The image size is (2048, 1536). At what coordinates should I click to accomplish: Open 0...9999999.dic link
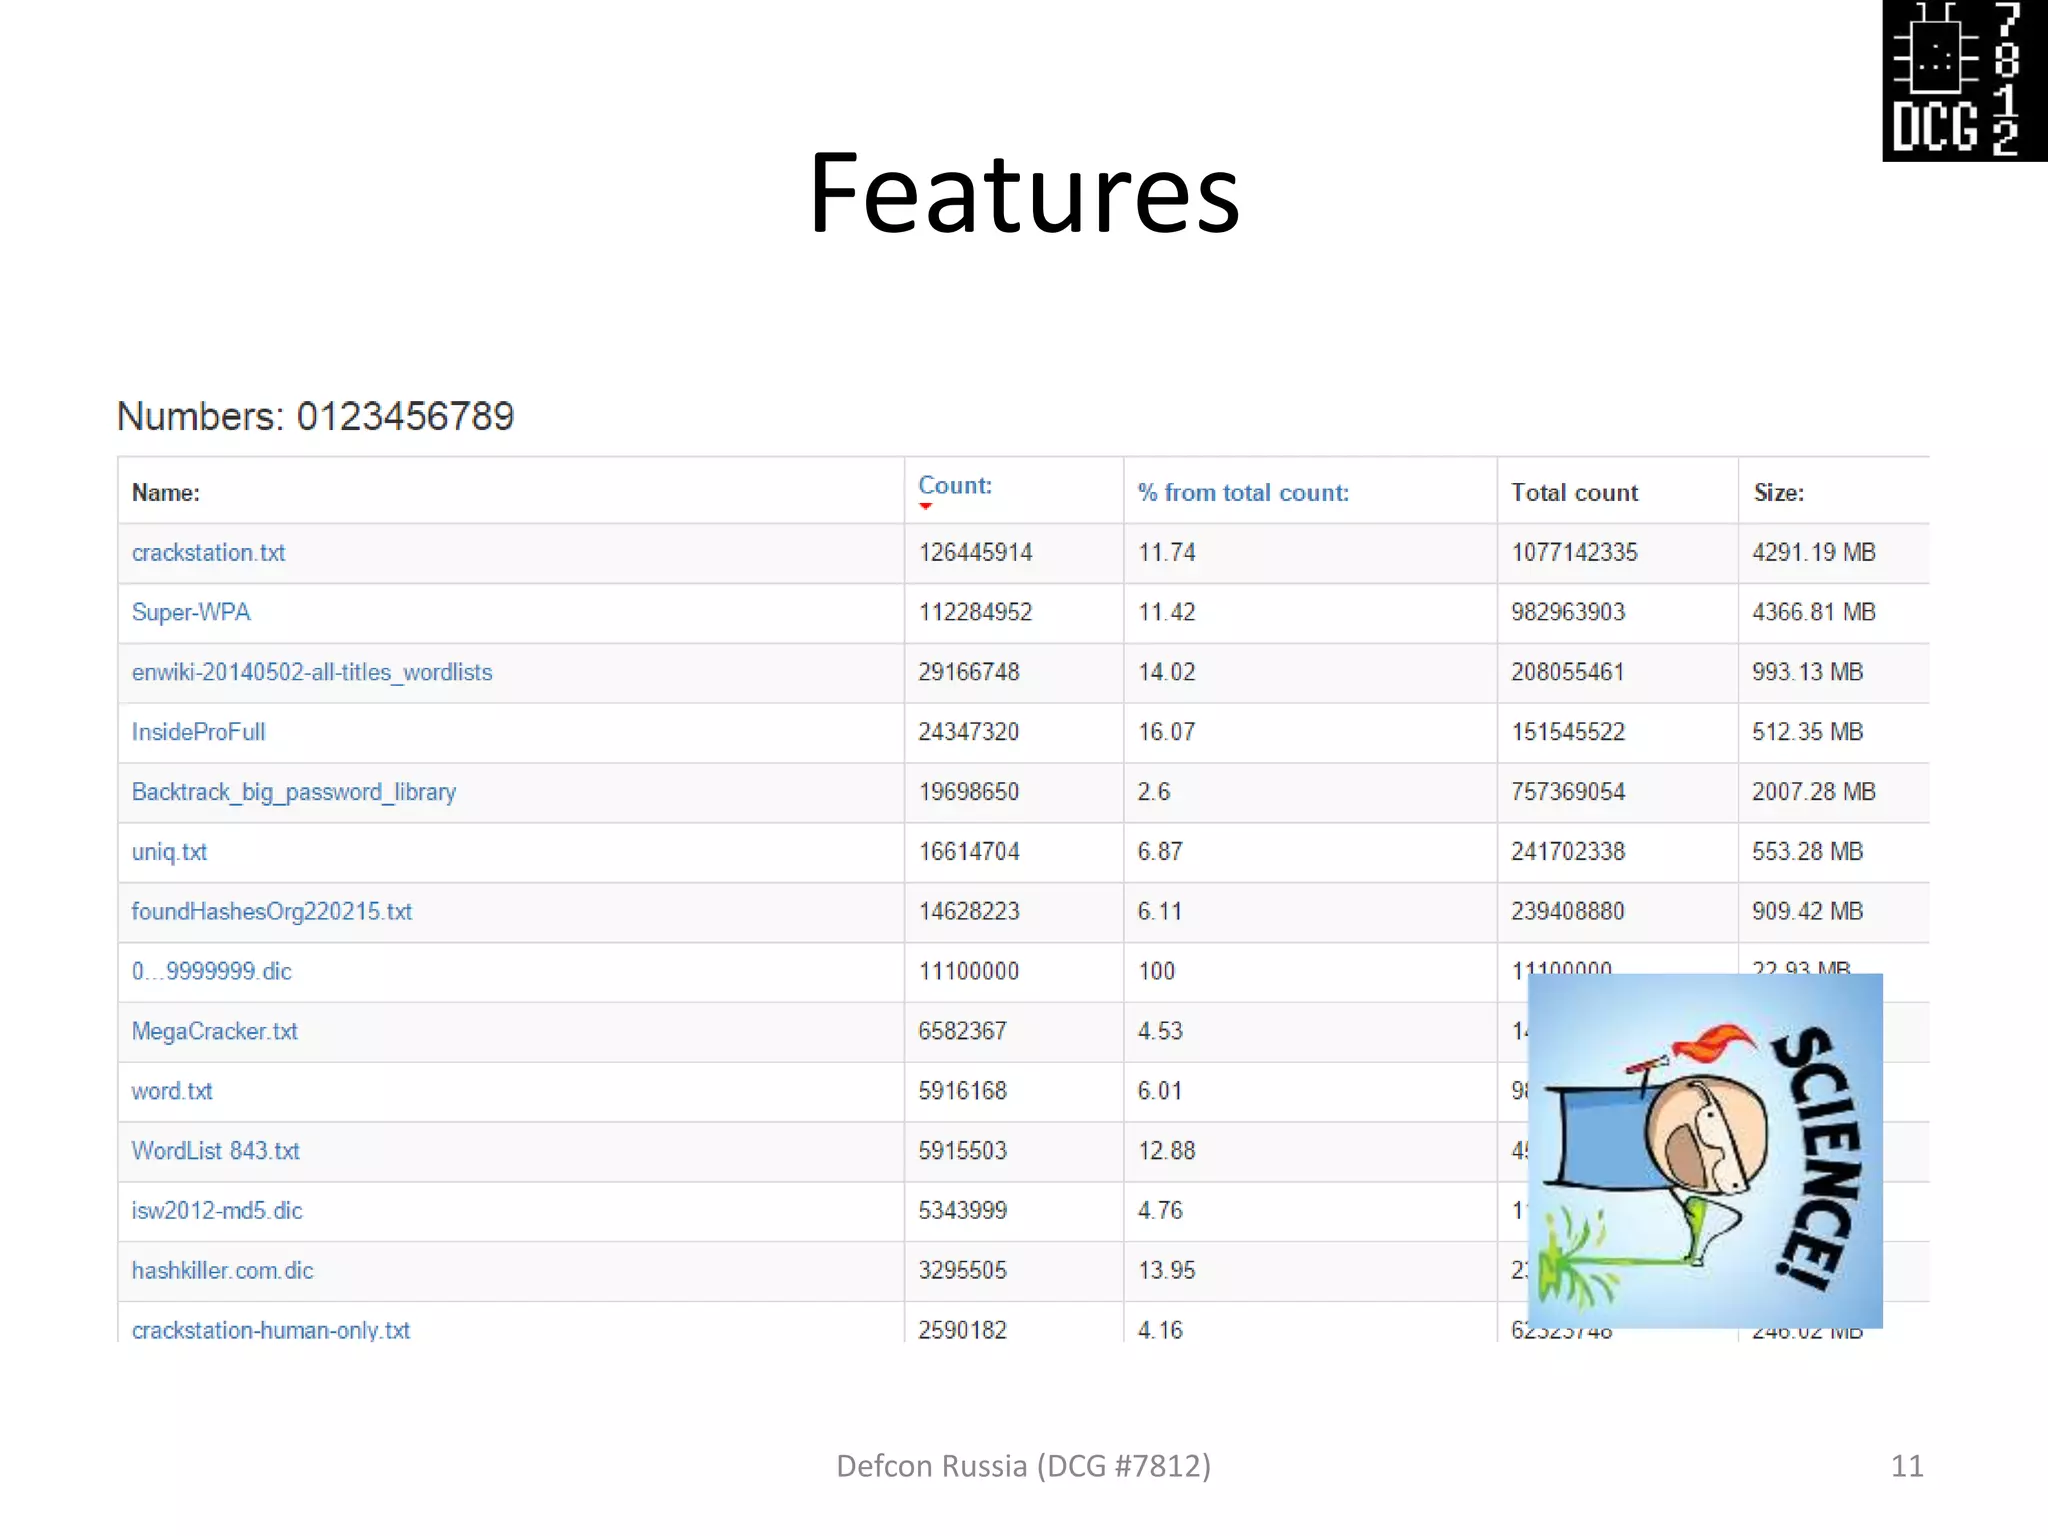(211, 971)
